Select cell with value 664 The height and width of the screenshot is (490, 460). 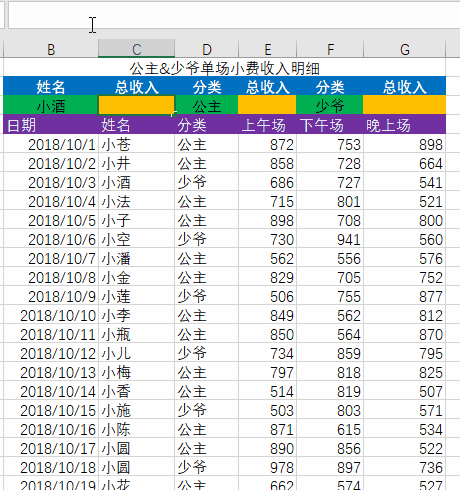pyautogui.click(x=404, y=162)
